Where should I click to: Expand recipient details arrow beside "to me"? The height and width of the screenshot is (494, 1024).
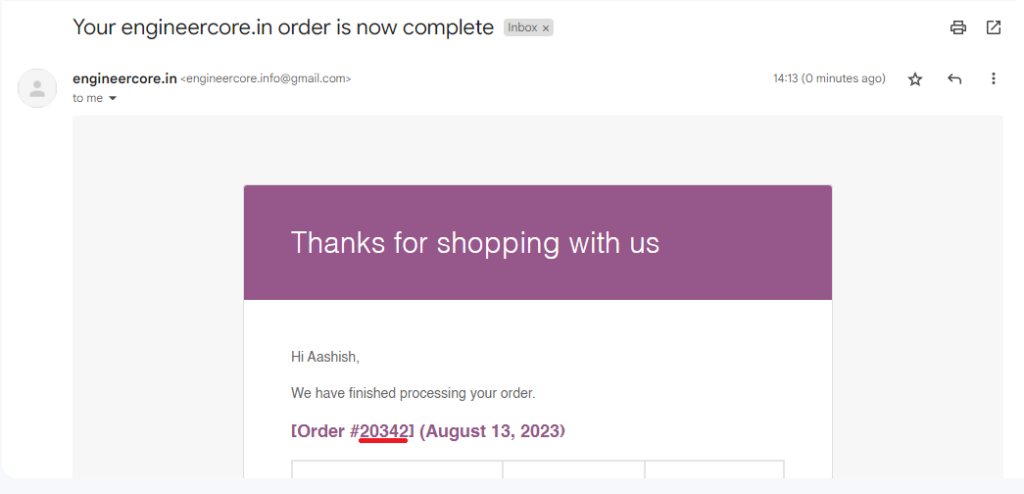point(113,98)
